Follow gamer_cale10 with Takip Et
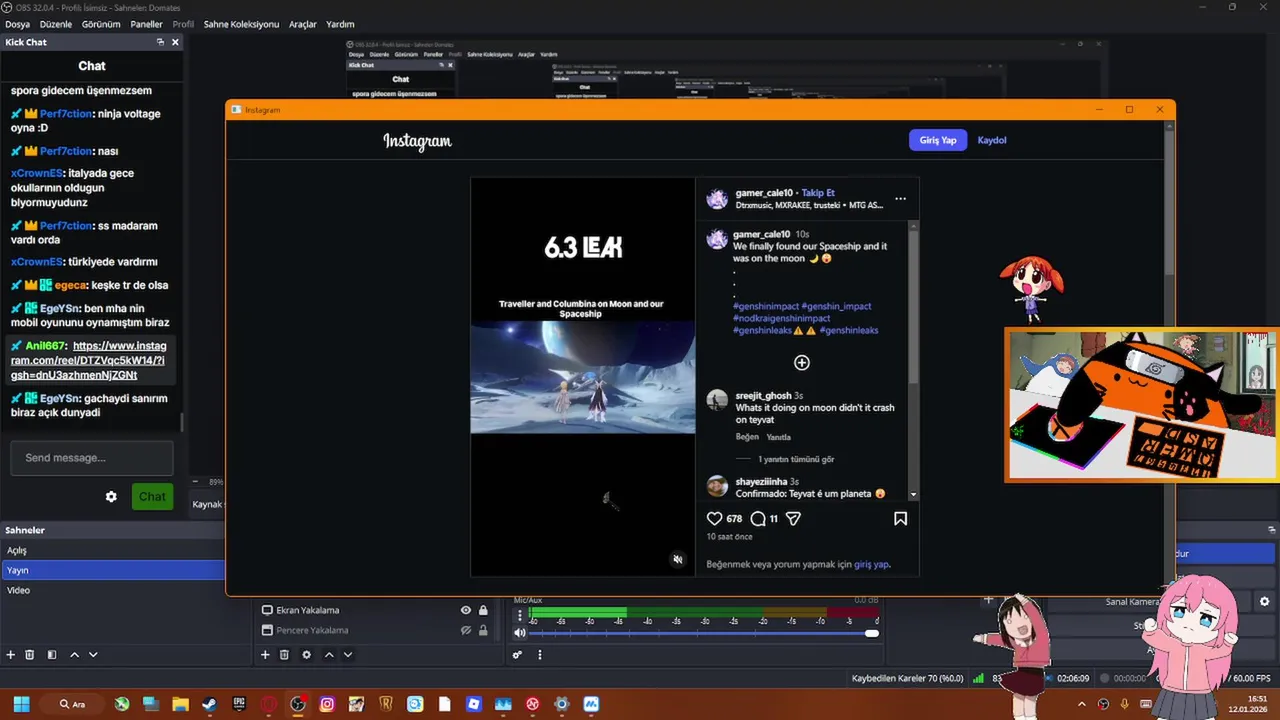1280x720 pixels. pyautogui.click(x=818, y=193)
